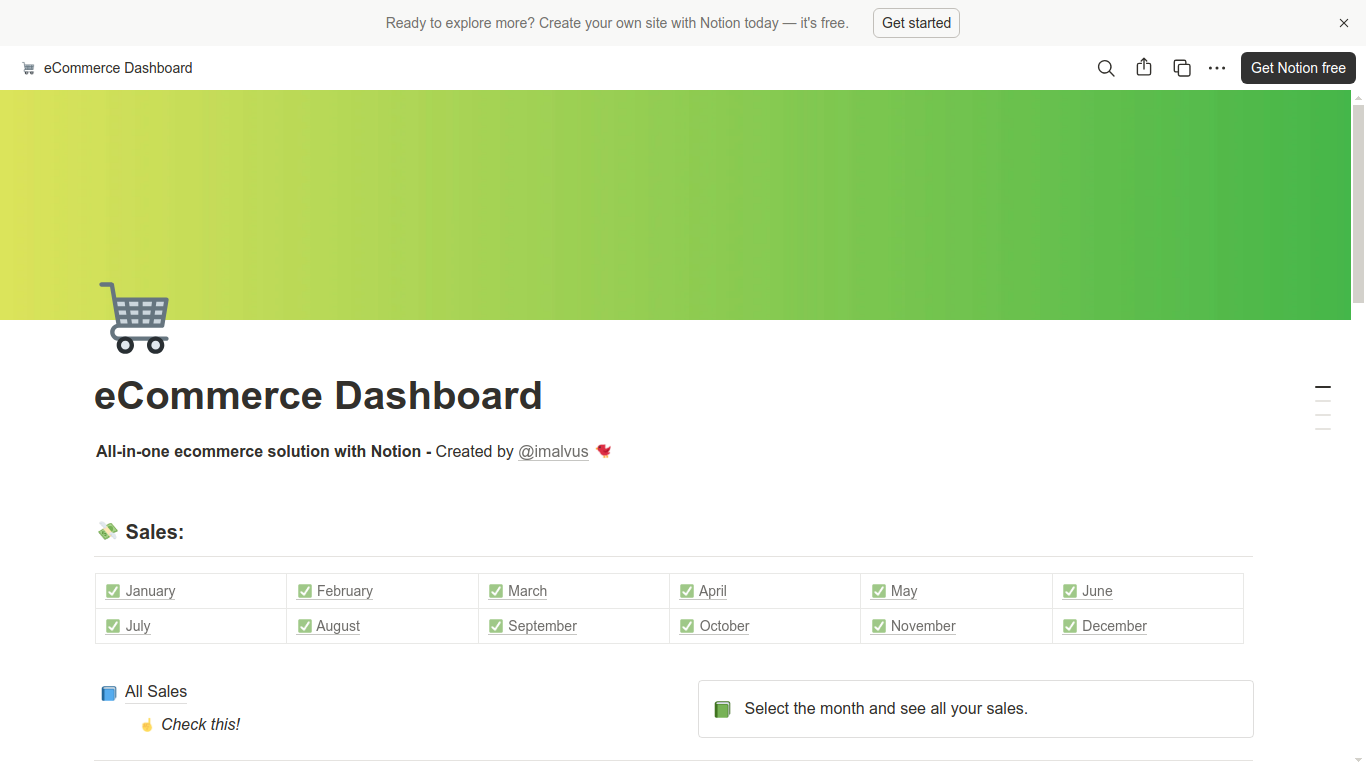The width and height of the screenshot is (1366, 768).
Task: Click the checkmark icon beside November
Action: pyautogui.click(x=879, y=626)
